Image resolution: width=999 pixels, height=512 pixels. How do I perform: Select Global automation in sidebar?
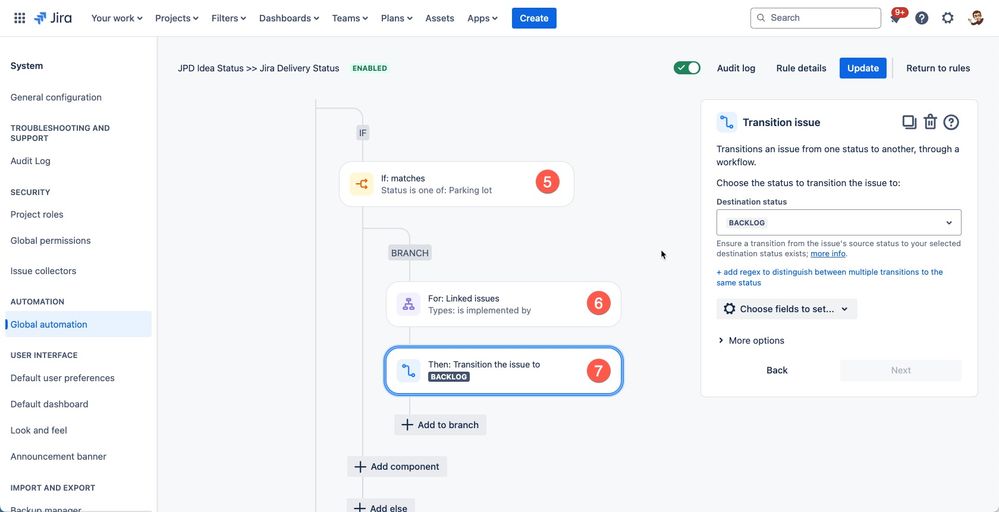pos(78,324)
